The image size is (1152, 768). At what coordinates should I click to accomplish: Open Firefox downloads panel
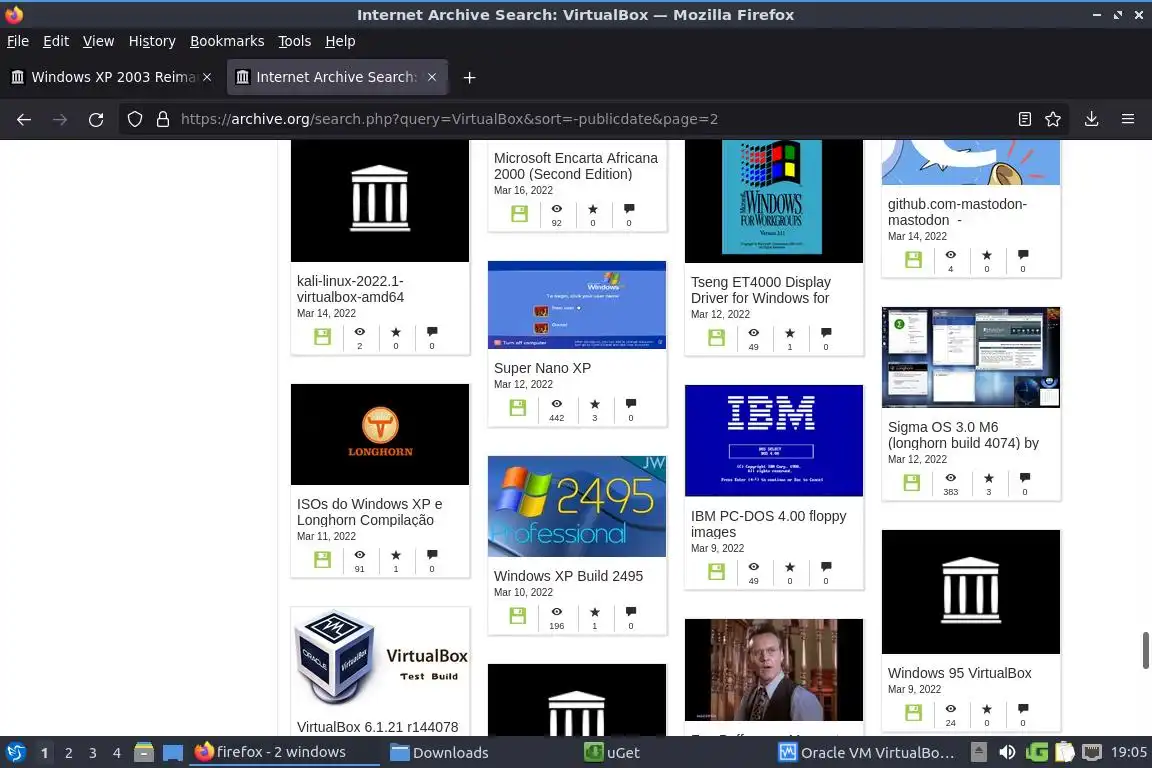(x=1091, y=119)
